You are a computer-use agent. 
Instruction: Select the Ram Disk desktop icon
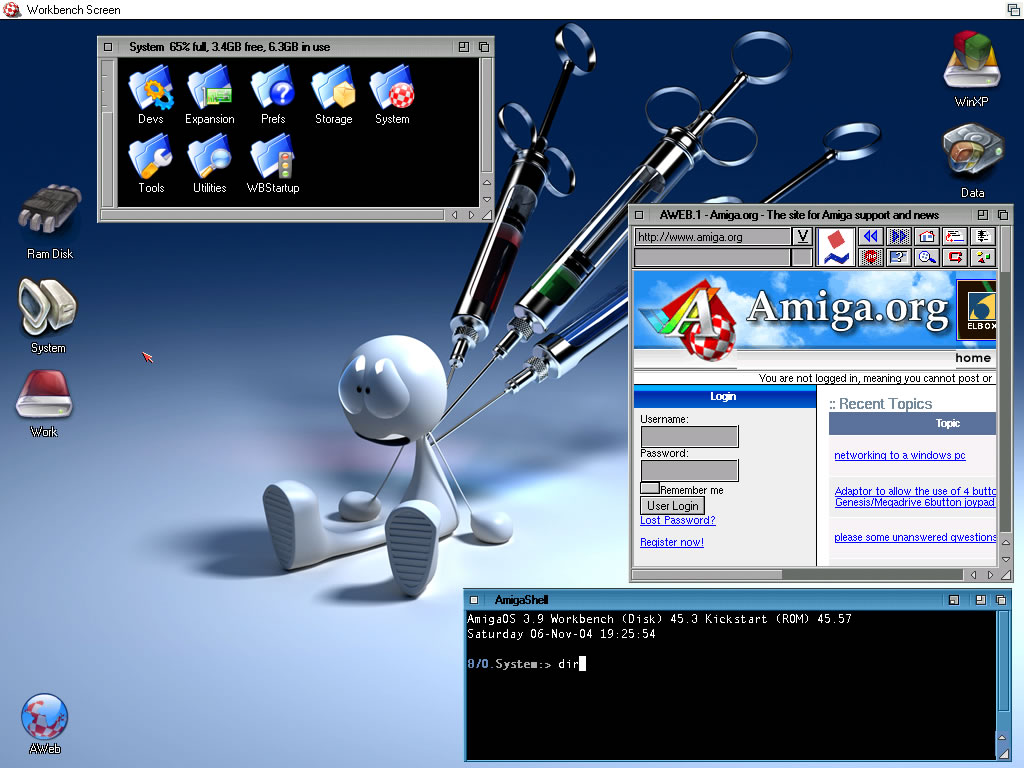50,222
